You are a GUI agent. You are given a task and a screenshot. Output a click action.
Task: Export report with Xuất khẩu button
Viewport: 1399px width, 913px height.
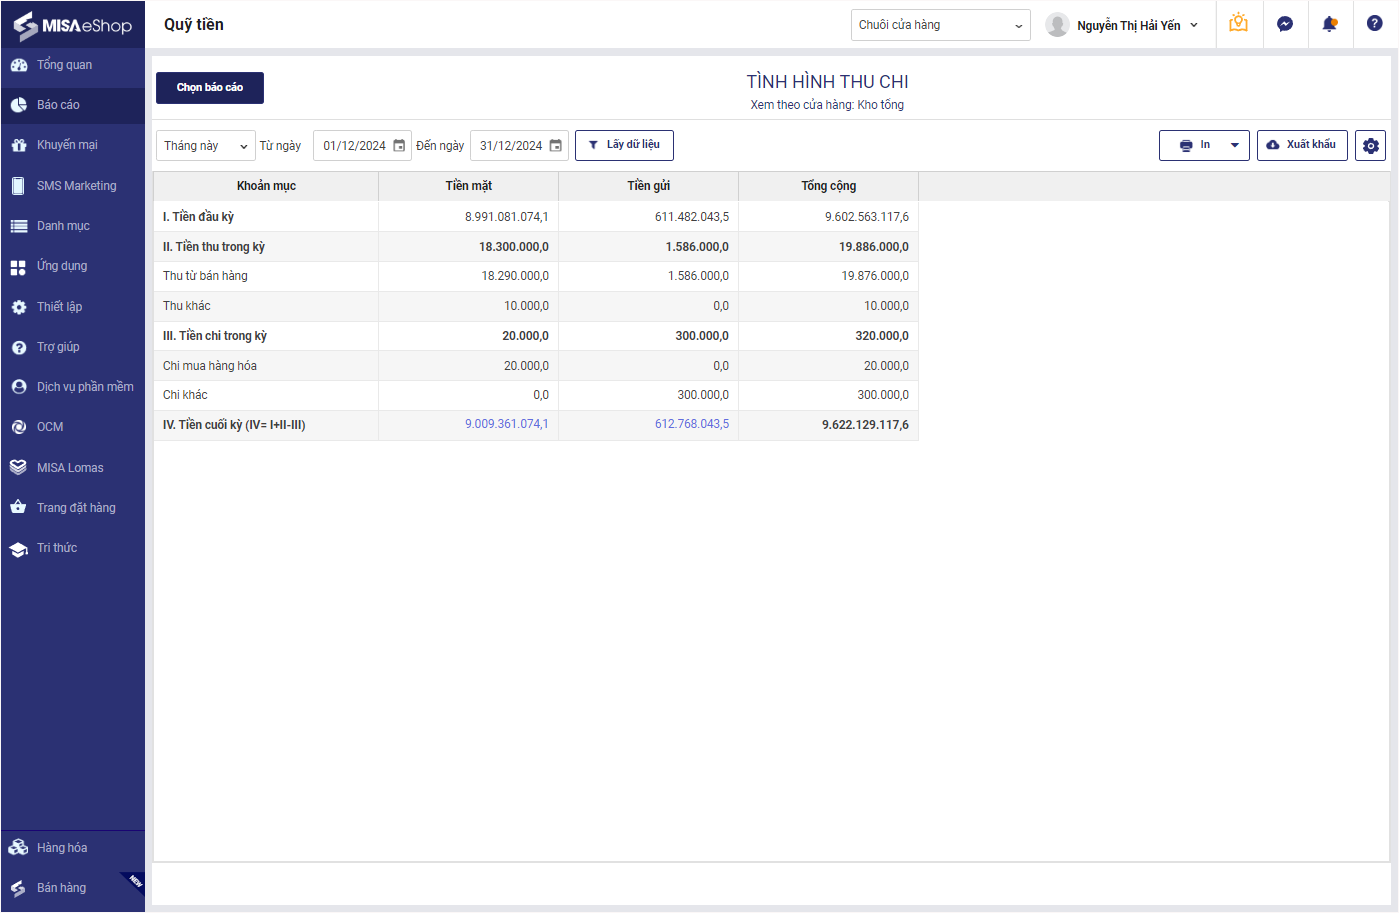click(1302, 145)
